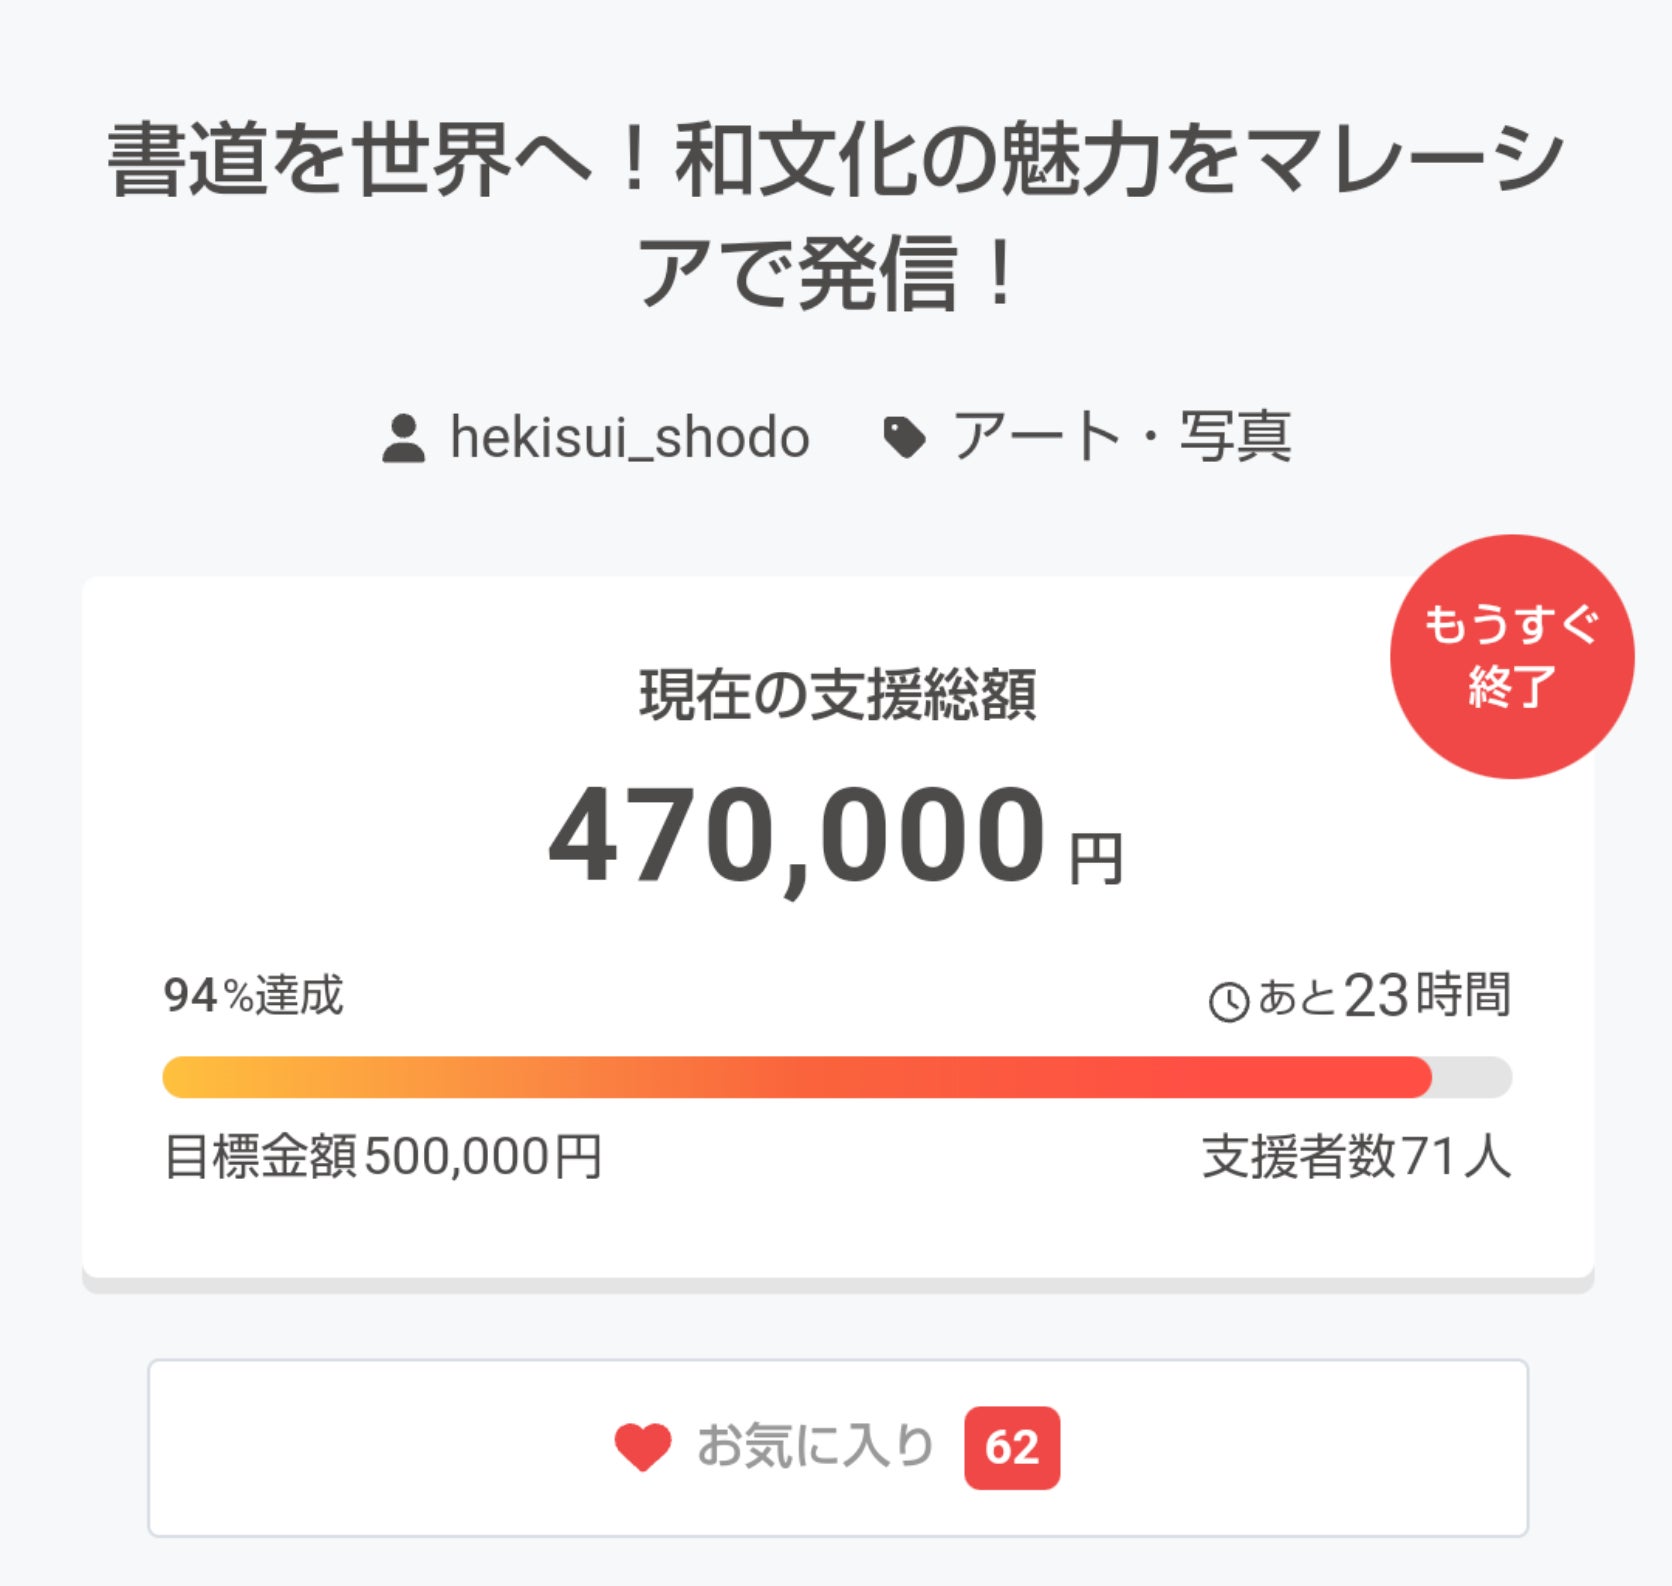Viewport: 1672px width, 1586px height.
Task: Click the filled orange-red progress bar
Action: (x=796, y=1077)
